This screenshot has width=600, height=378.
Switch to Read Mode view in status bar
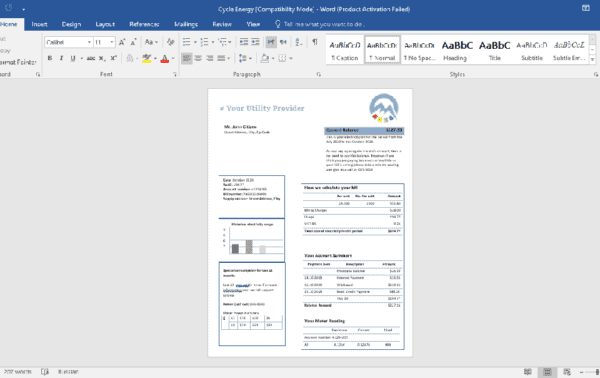pyautogui.click(x=528, y=372)
